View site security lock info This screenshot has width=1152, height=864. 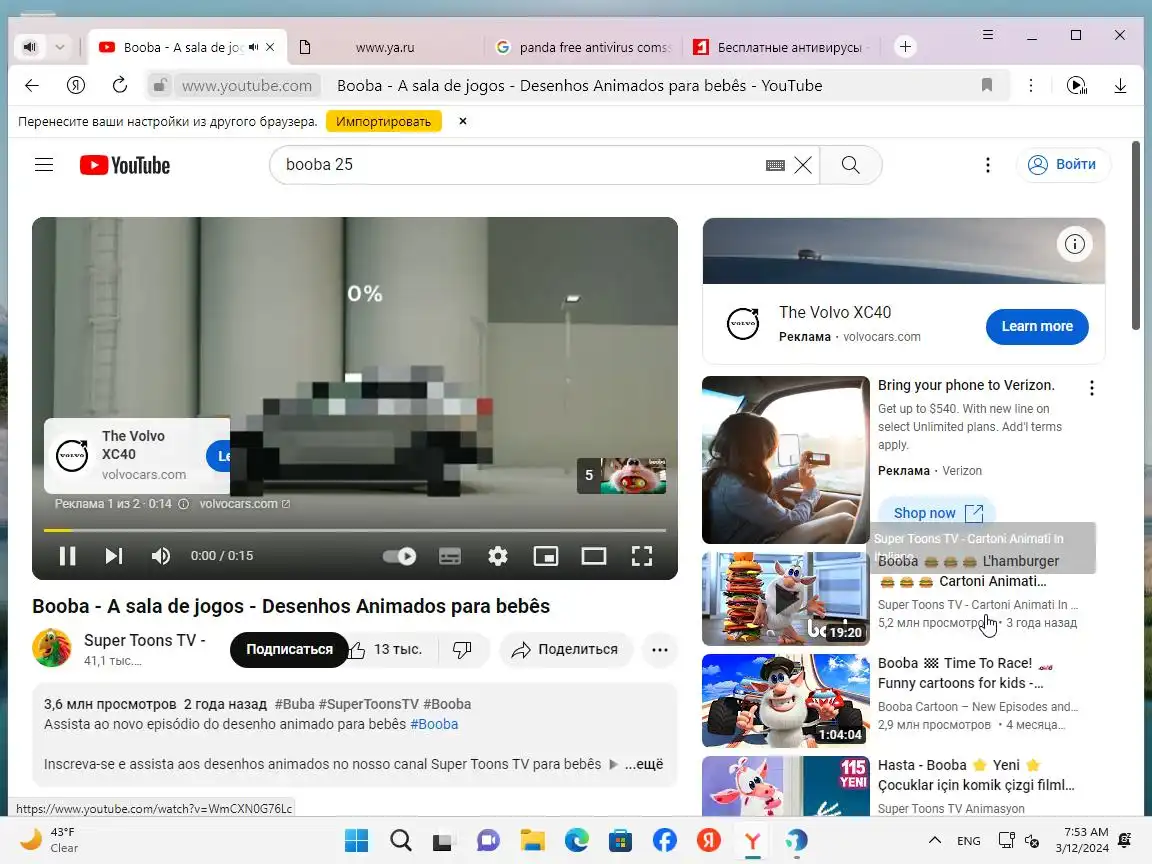[x=159, y=85]
